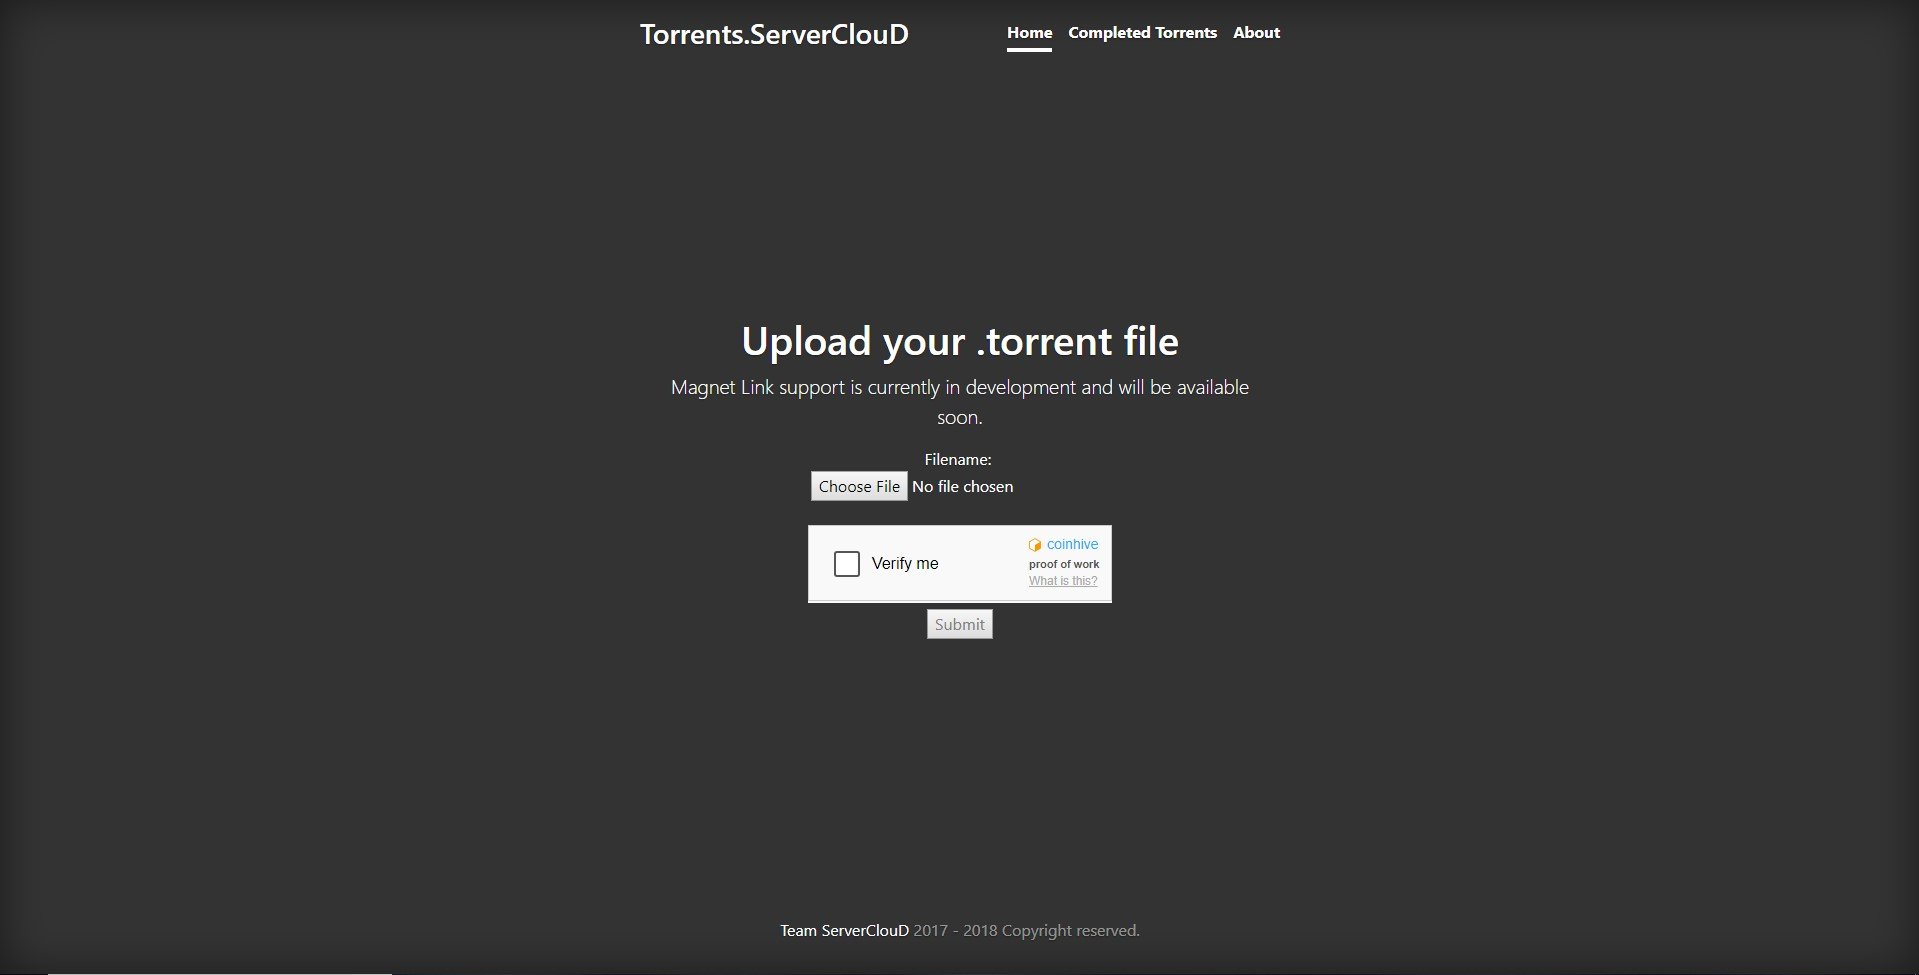Image resolution: width=1919 pixels, height=975 pixels.
Task: Click the '2017 - 2018 Copyright reserved' text
Action: 1026,931
